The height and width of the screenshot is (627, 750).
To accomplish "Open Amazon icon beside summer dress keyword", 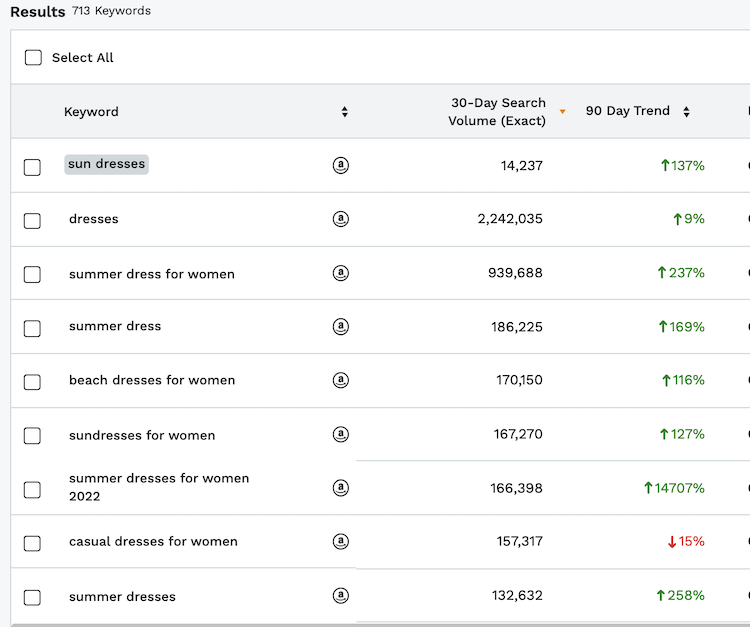I will [341, 327].
